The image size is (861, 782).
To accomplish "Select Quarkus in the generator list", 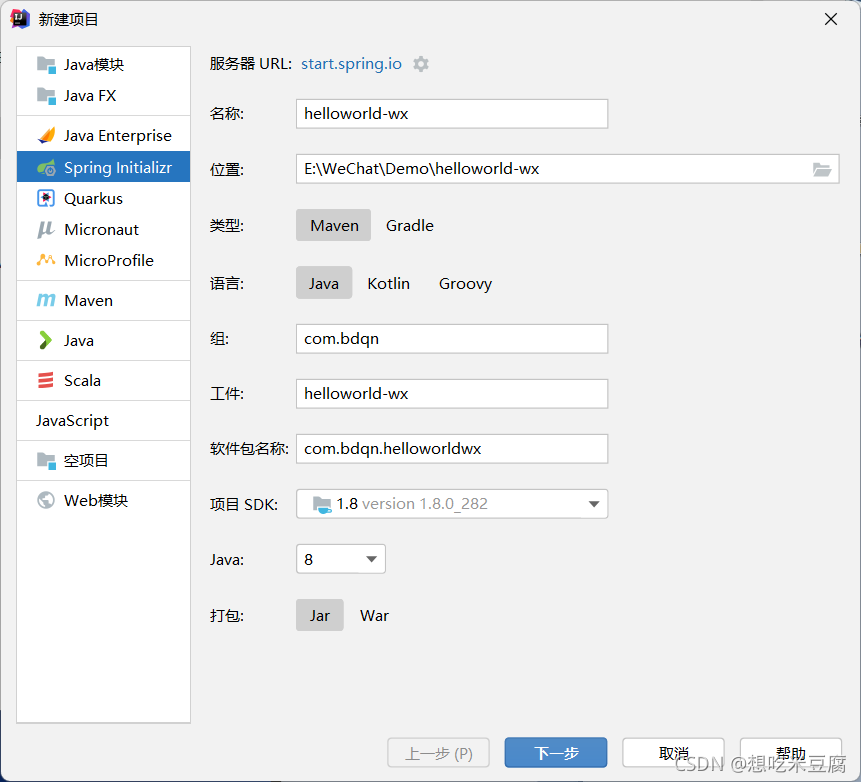I will click(104, 198).
